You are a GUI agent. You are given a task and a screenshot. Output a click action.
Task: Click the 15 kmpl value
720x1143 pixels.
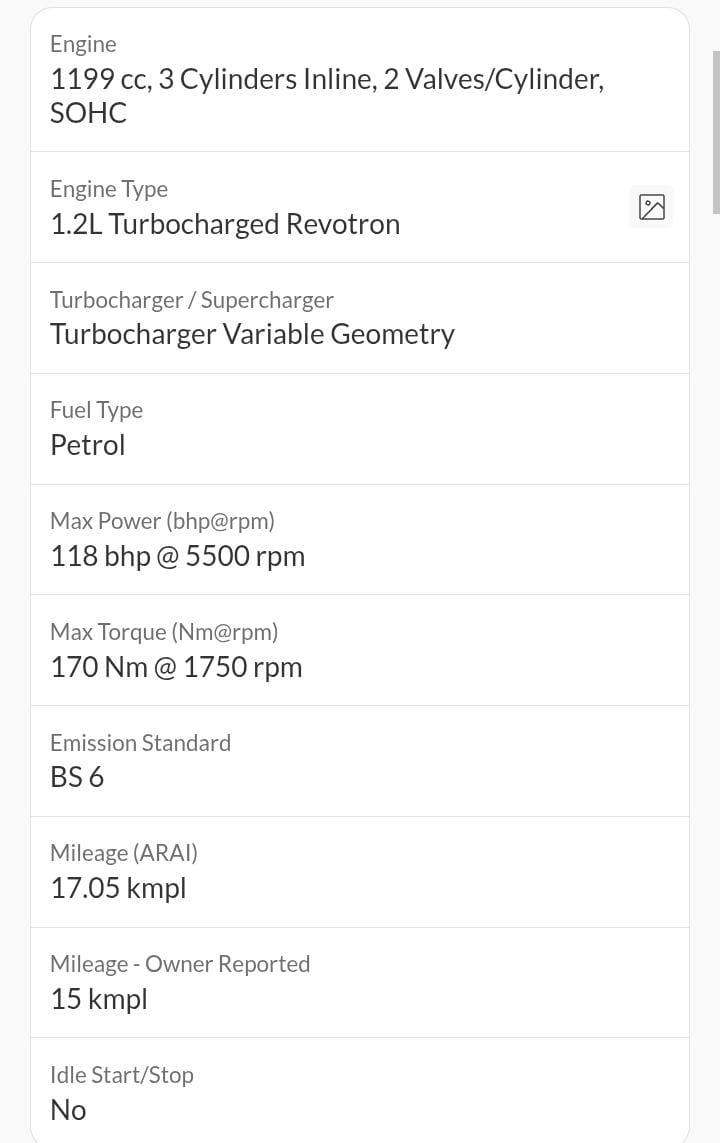99,999
